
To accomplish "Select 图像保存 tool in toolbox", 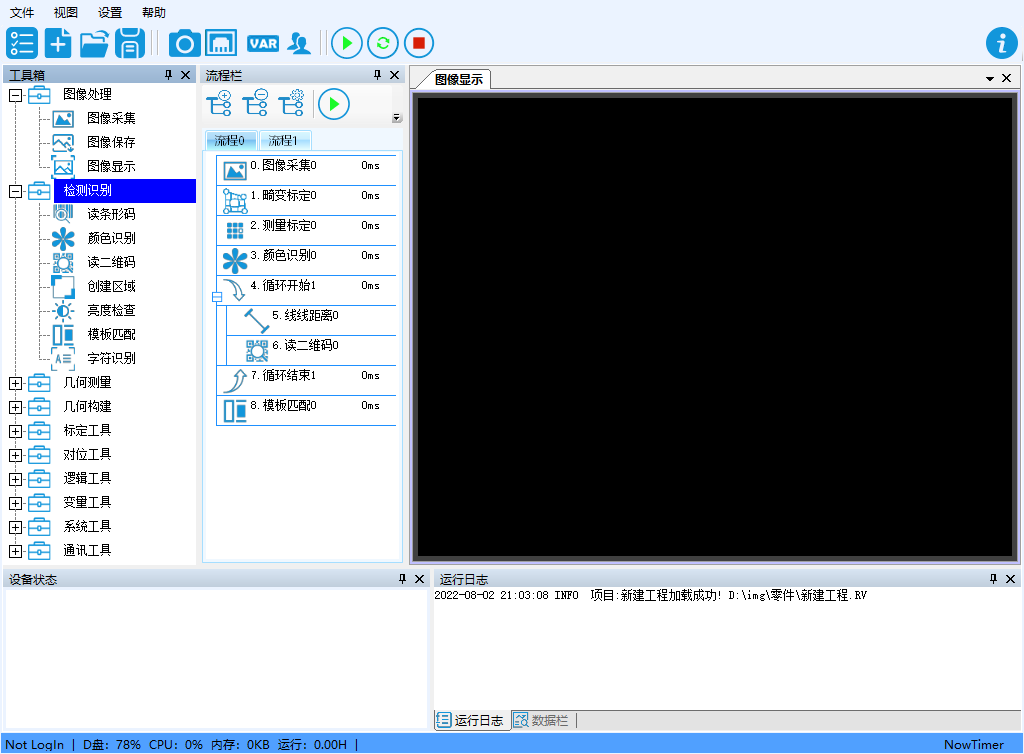I will 111,142.
